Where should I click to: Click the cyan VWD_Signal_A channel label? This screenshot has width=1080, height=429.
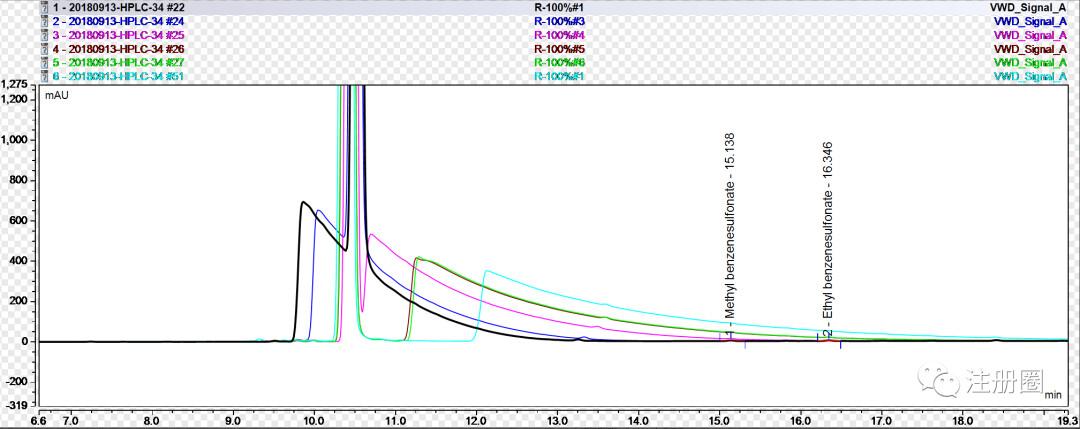[x=1029, y=76]
